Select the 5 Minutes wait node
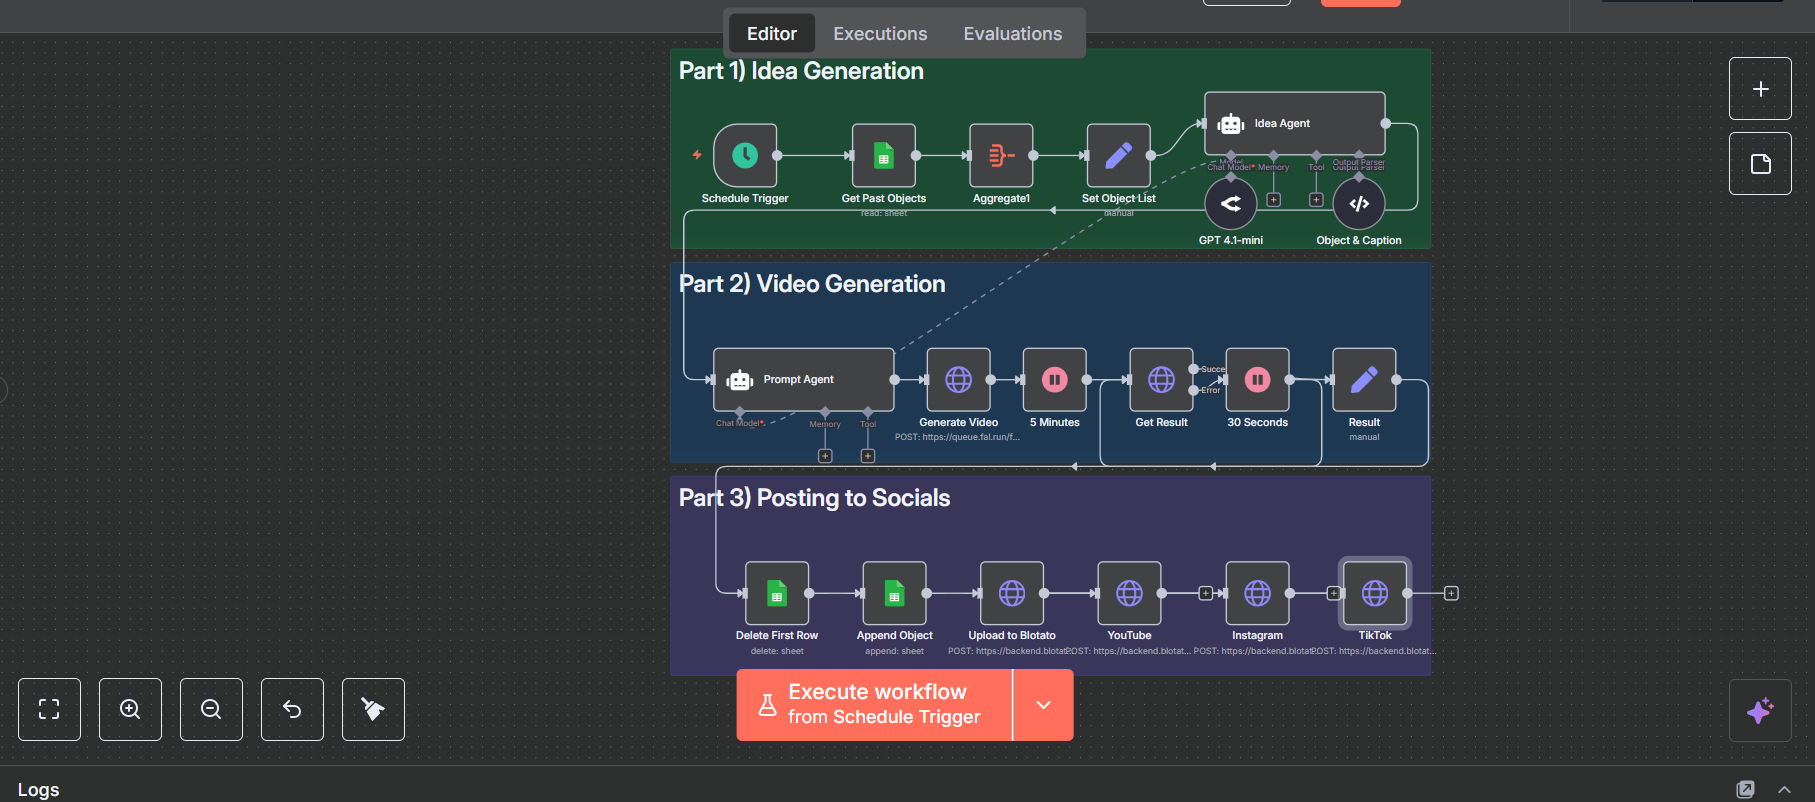 pos(1055,379)
